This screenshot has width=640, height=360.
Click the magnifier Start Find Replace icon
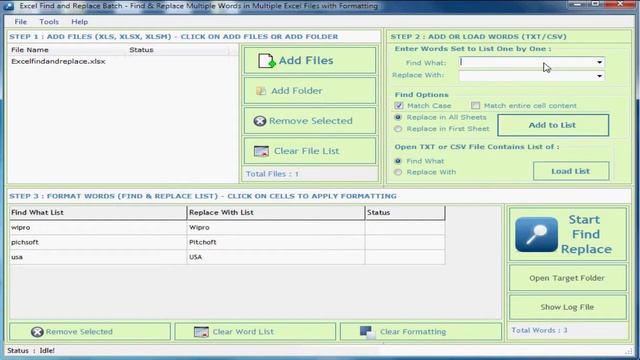(536, 235)
